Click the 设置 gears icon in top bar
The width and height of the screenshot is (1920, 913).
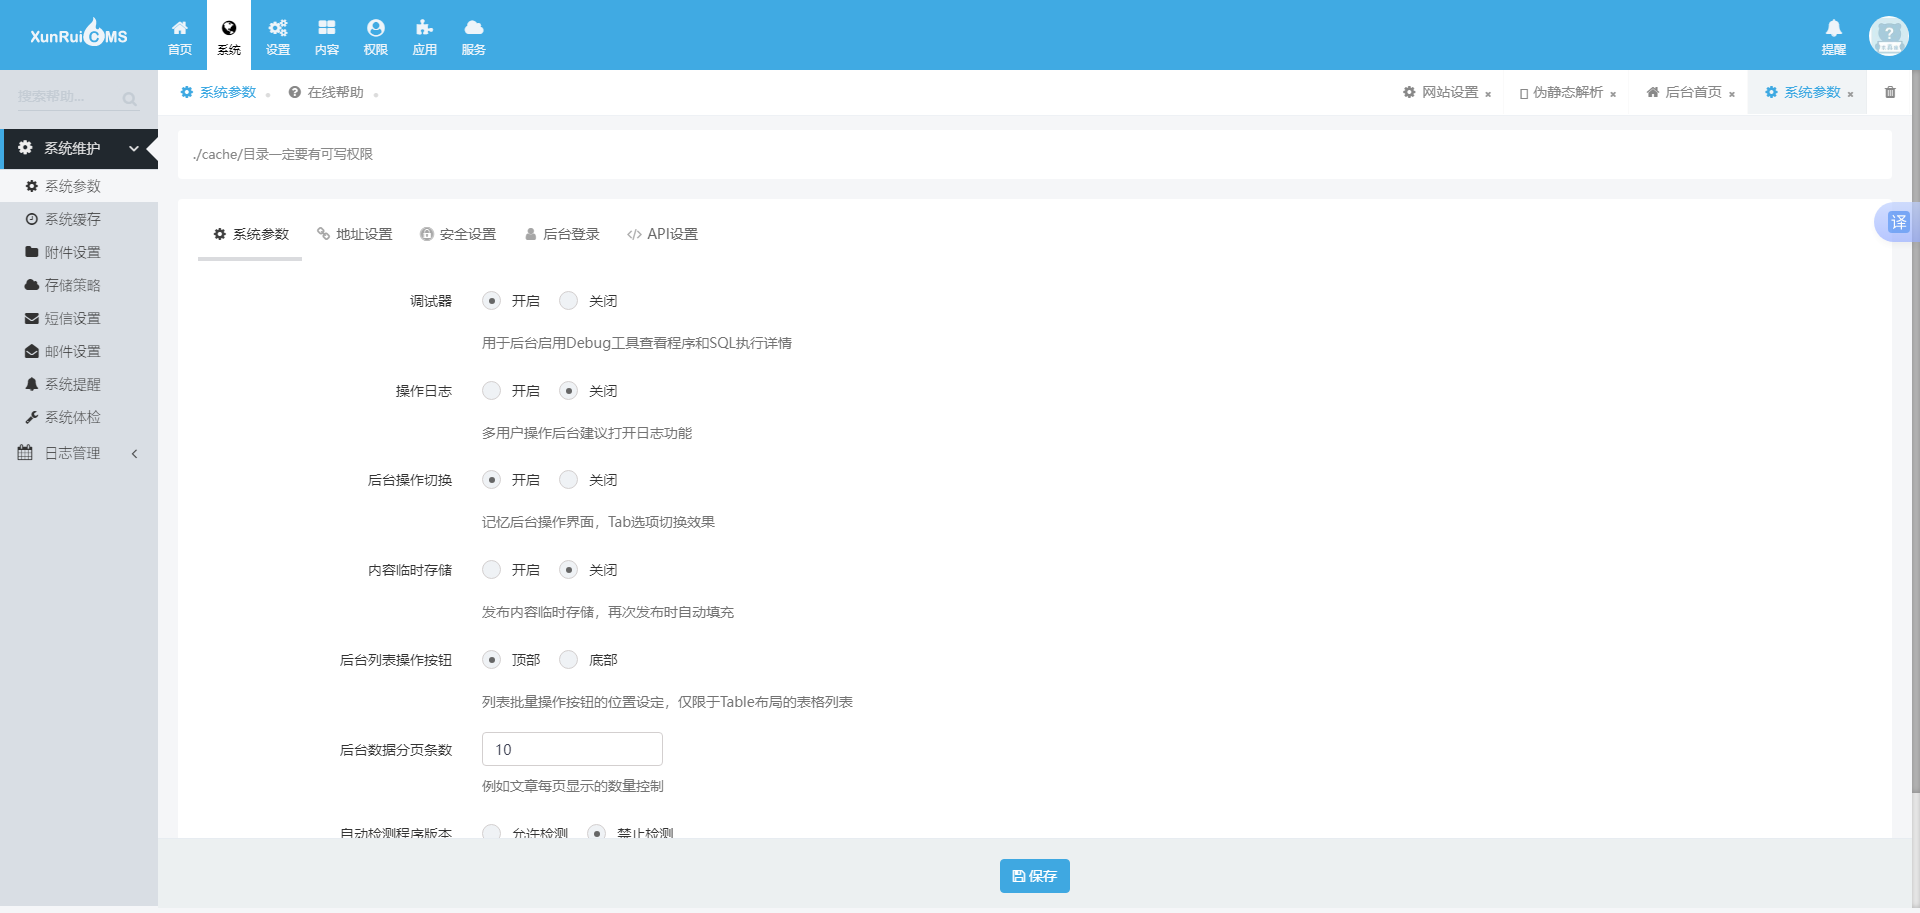click(277, 36)
